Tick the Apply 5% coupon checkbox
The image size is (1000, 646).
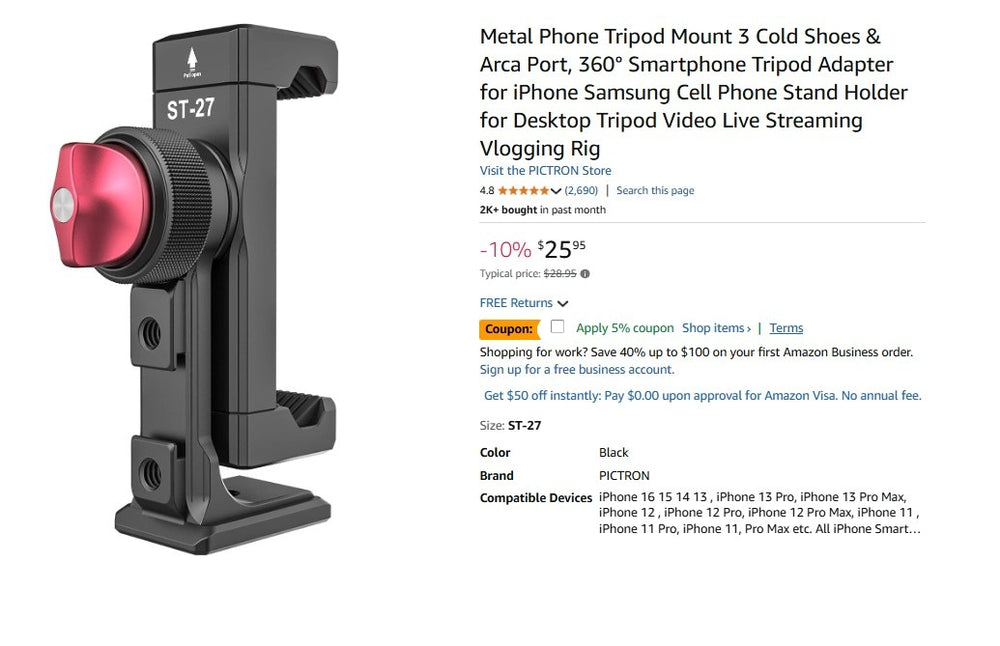pyautogui.click(x=557, y=327)
